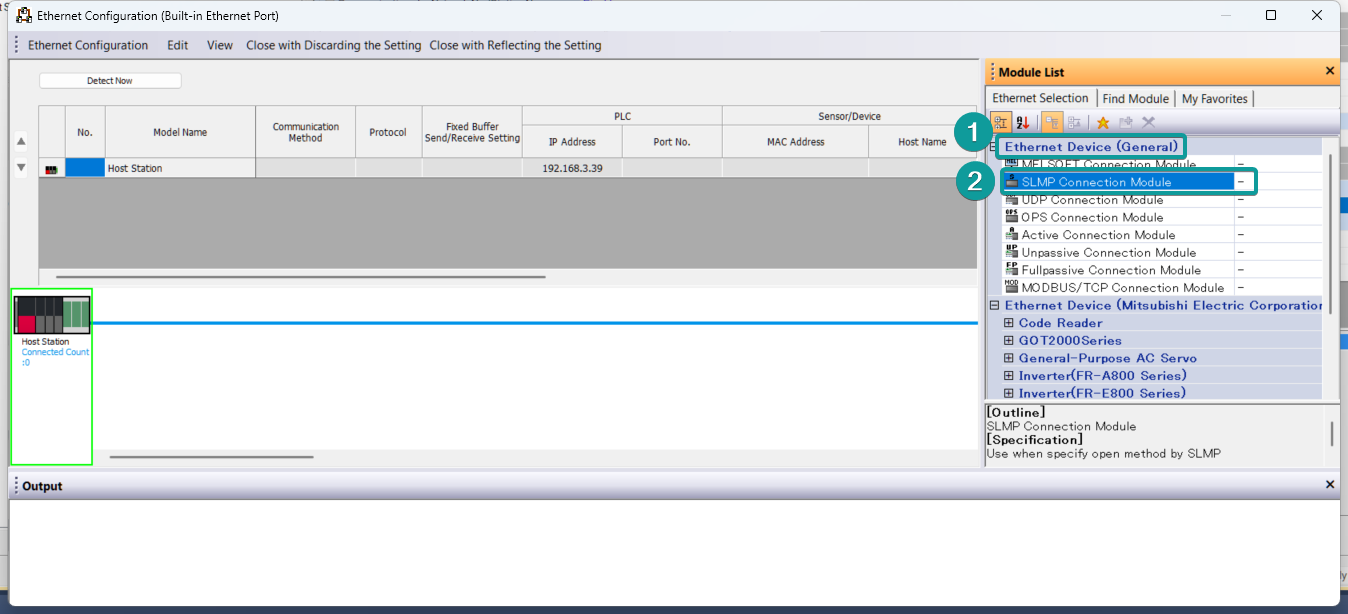
Task: Select the UDP Connection Module icon
Action: [1012, 199]
